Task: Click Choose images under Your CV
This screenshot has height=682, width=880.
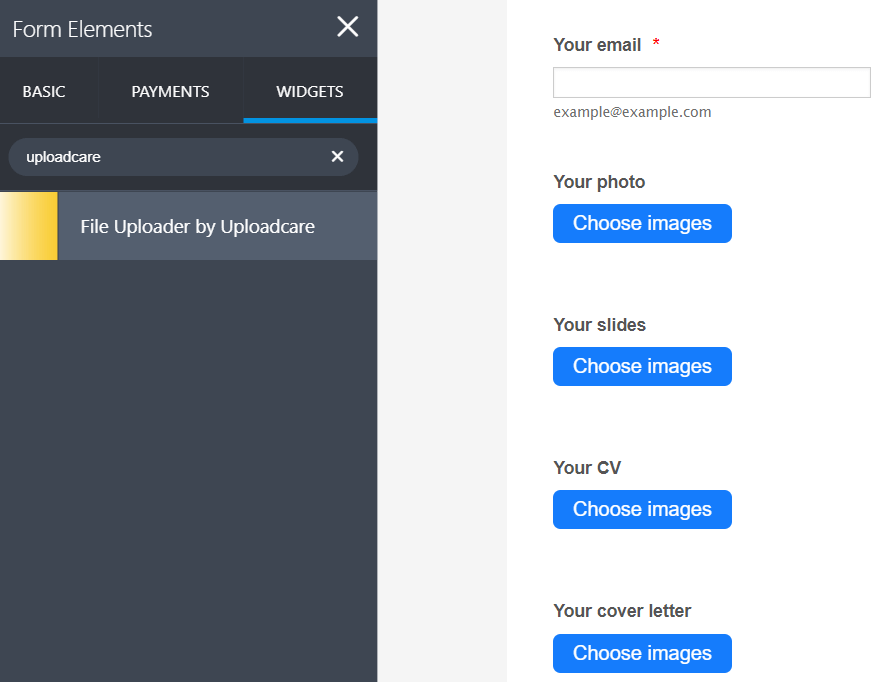Action: pos(642,509)
